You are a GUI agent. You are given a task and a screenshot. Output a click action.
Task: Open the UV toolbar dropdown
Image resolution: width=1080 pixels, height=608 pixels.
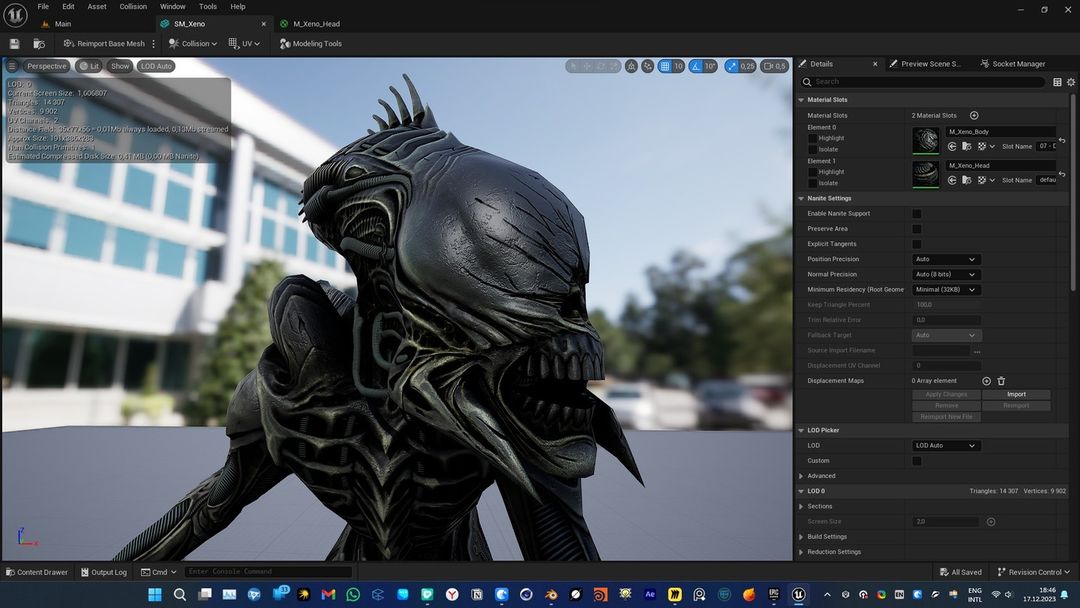click(x=244, y=43)
